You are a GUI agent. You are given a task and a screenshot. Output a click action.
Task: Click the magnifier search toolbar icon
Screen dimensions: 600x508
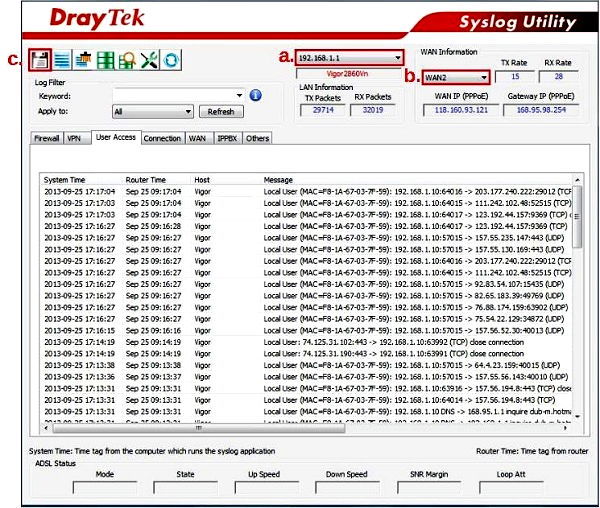click(x=127, y=60)
